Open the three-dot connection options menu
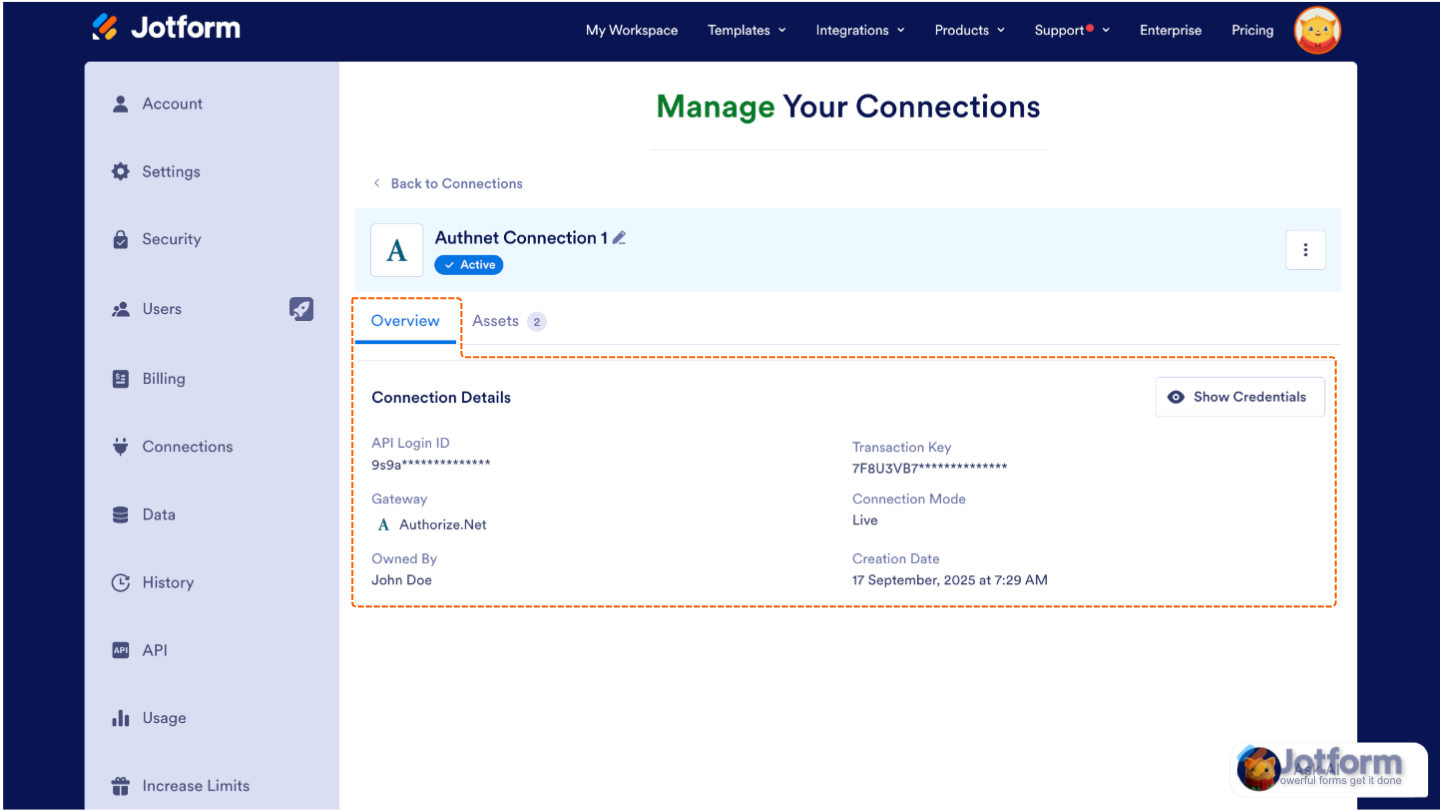 (x=1305, y=249)
